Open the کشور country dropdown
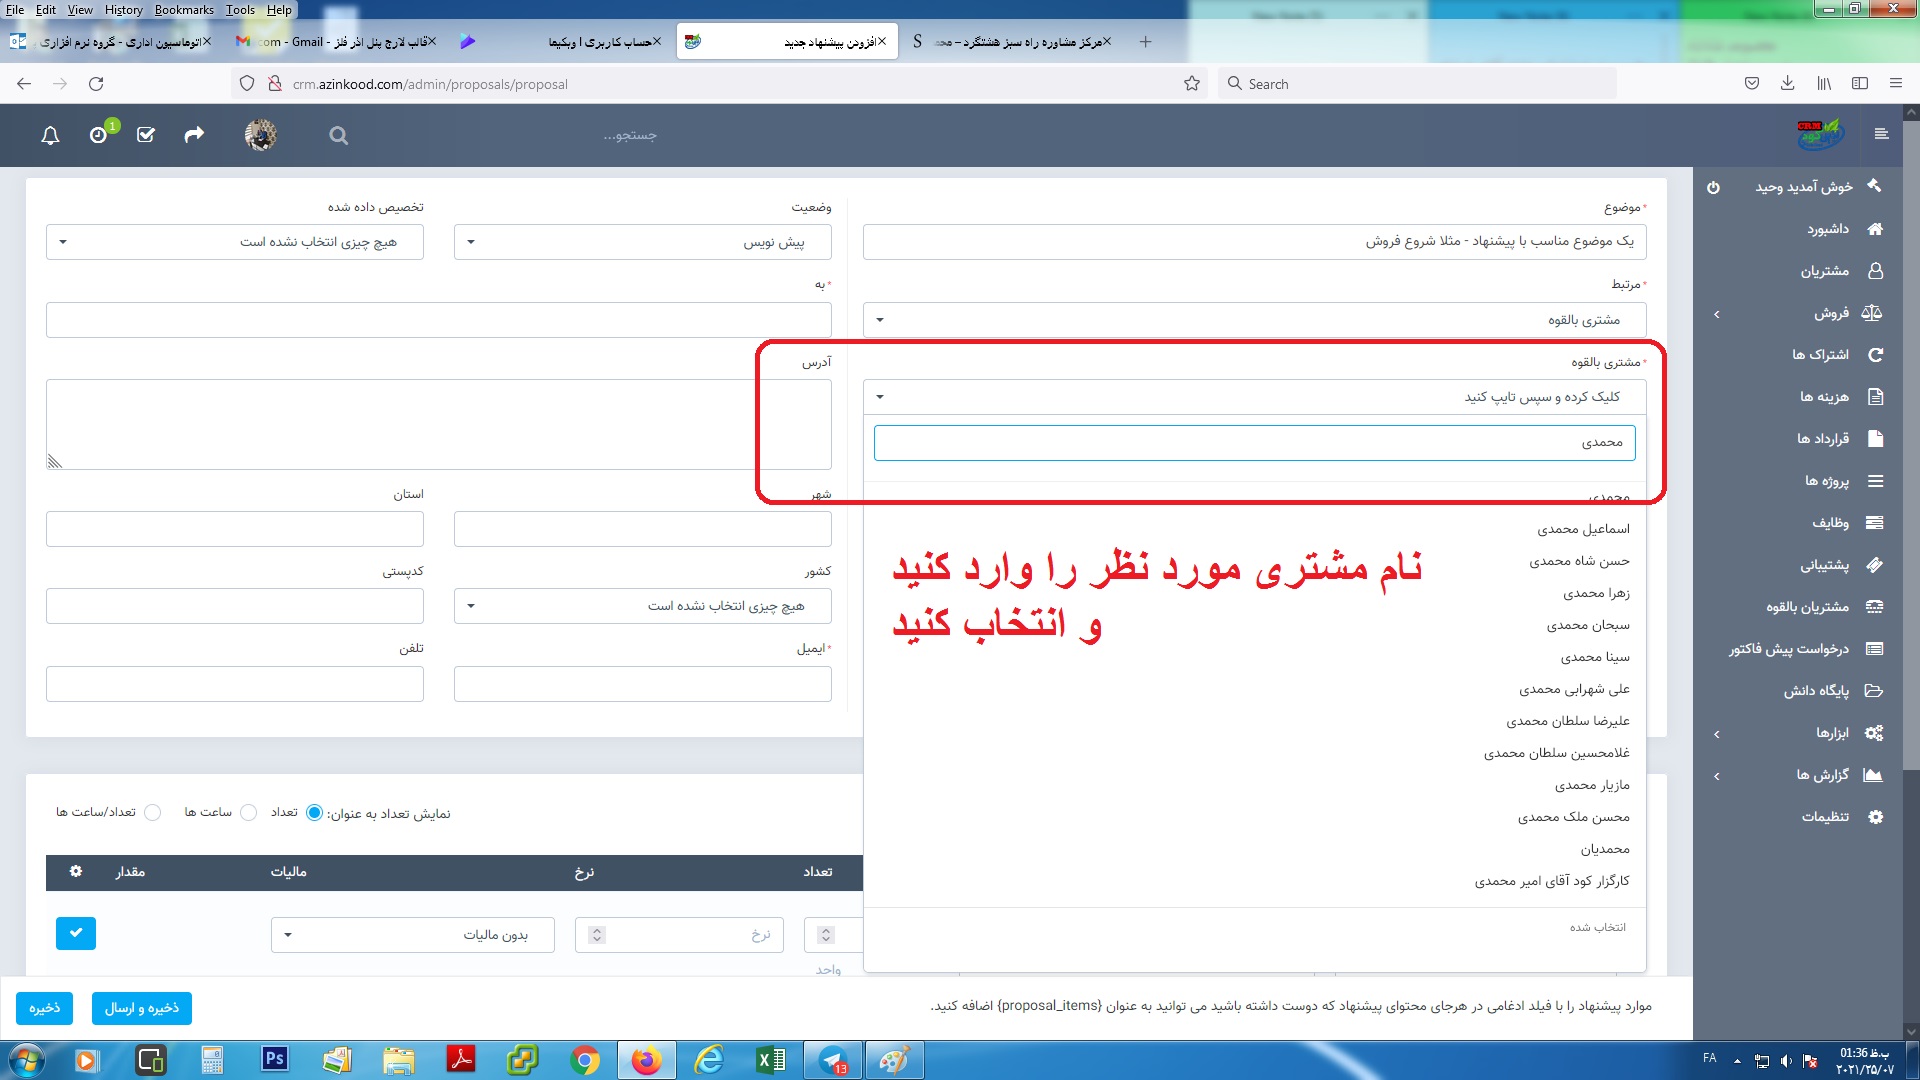This screenshot has width=1920, height=1080. (x=643, y=606)
